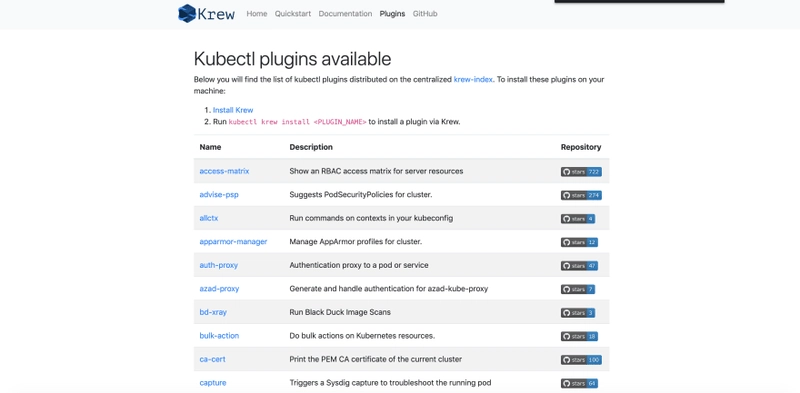Open GitHub stars badge for capture
This screenshot has width=800, height=393.
[579, 383]
